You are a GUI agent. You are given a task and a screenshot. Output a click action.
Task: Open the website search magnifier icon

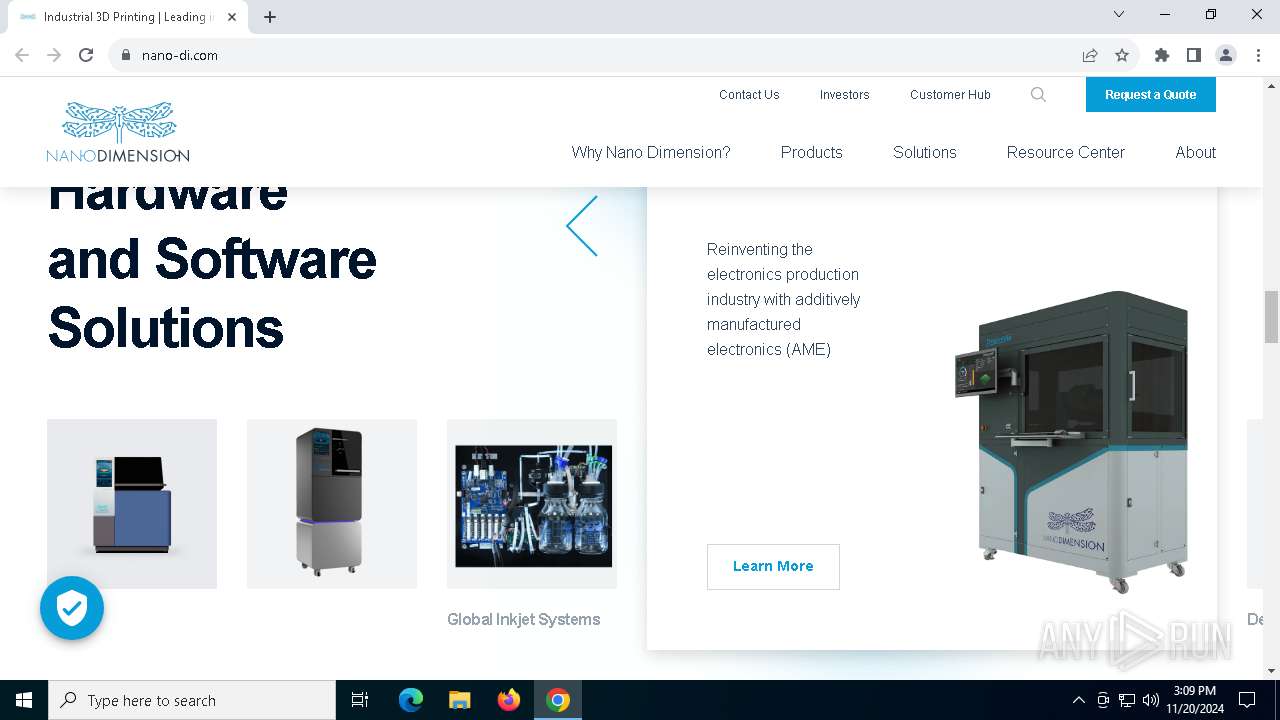(1038, 95)
